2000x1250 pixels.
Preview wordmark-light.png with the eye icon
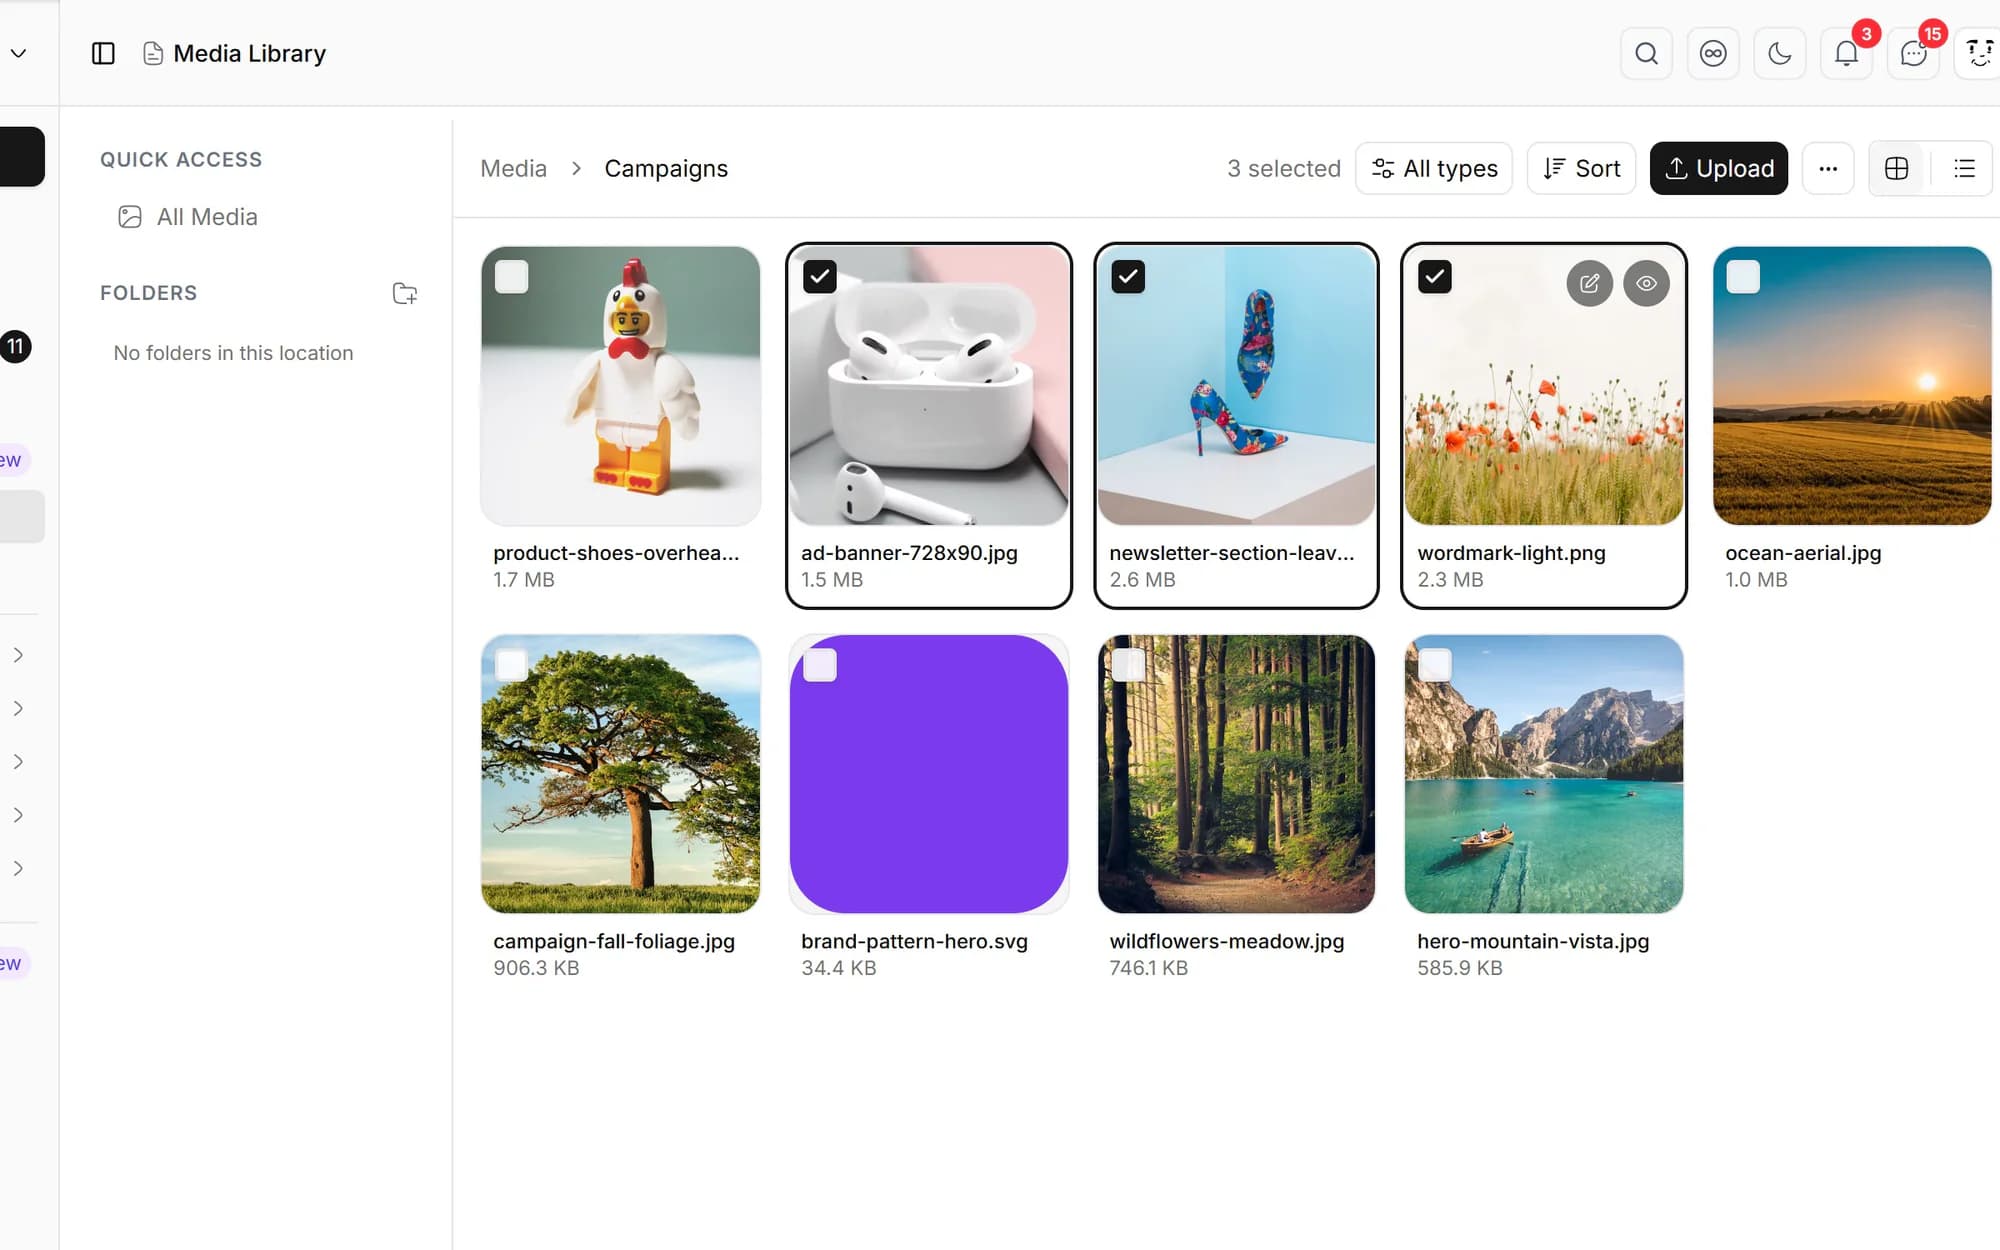pyautogui.click(x=1646, y=284)
